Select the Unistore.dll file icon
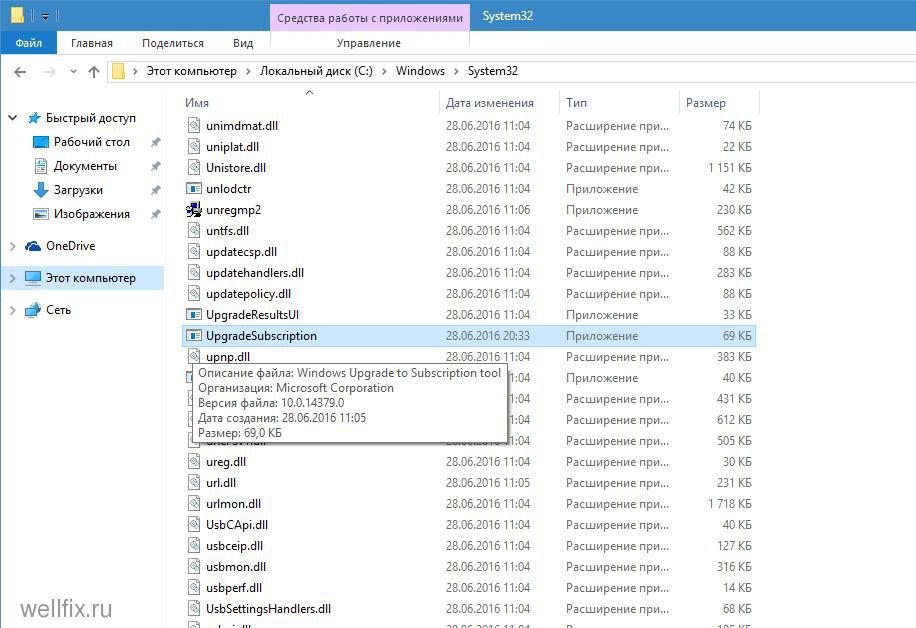Screen dimensions: 916x628 click(x=194, y=168)
